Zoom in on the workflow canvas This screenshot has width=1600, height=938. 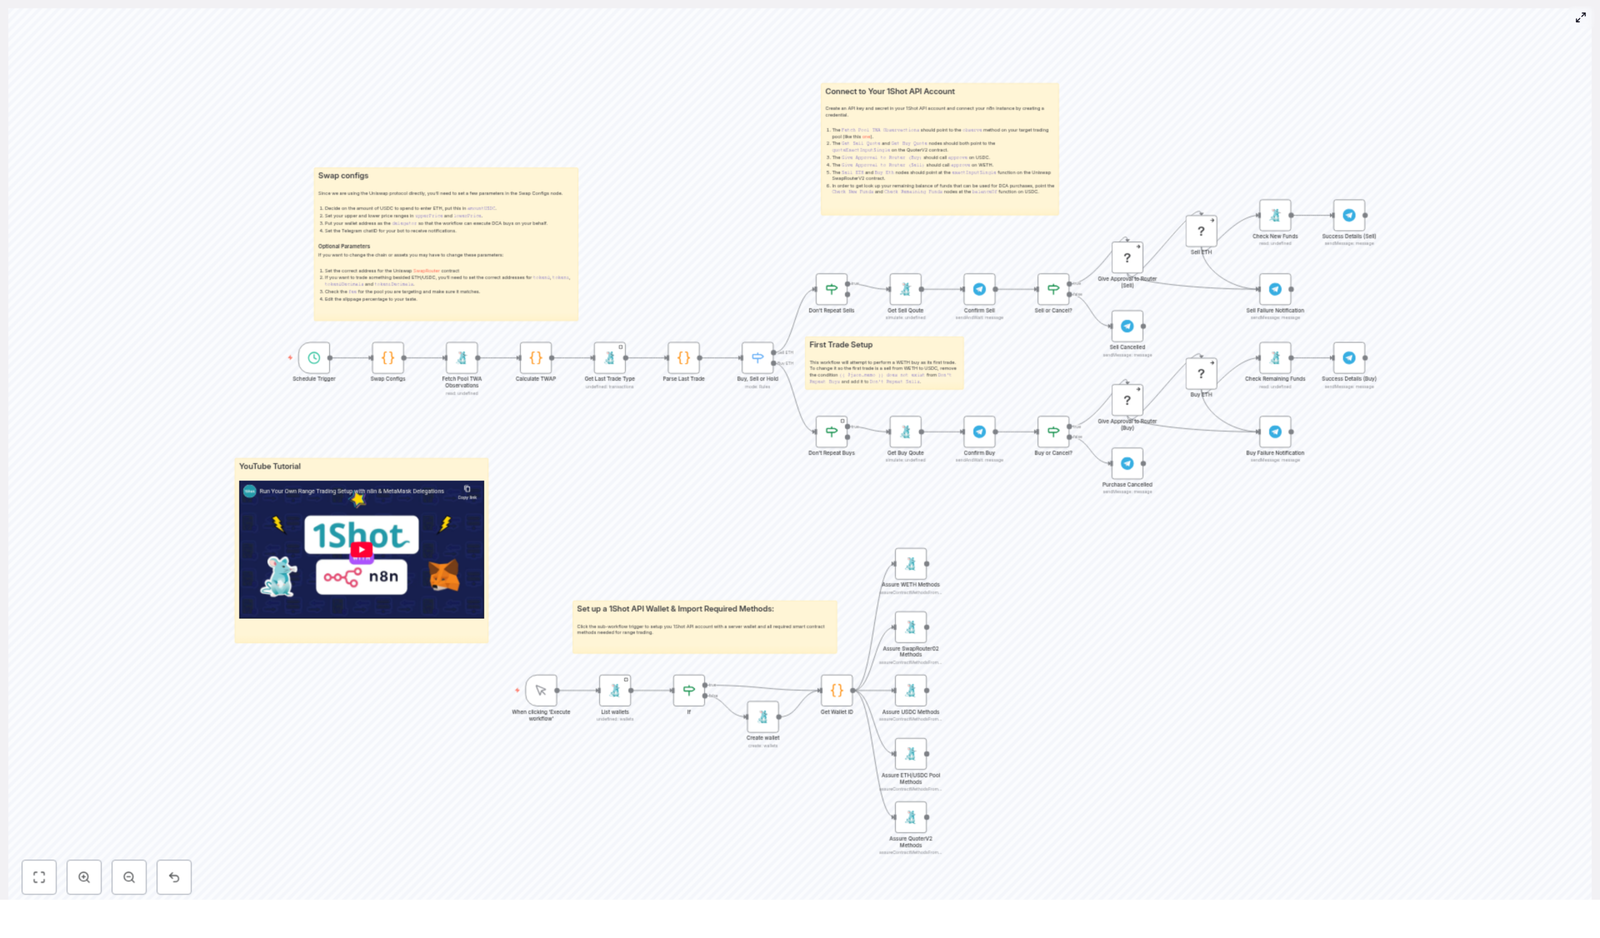tap(85, 877)
